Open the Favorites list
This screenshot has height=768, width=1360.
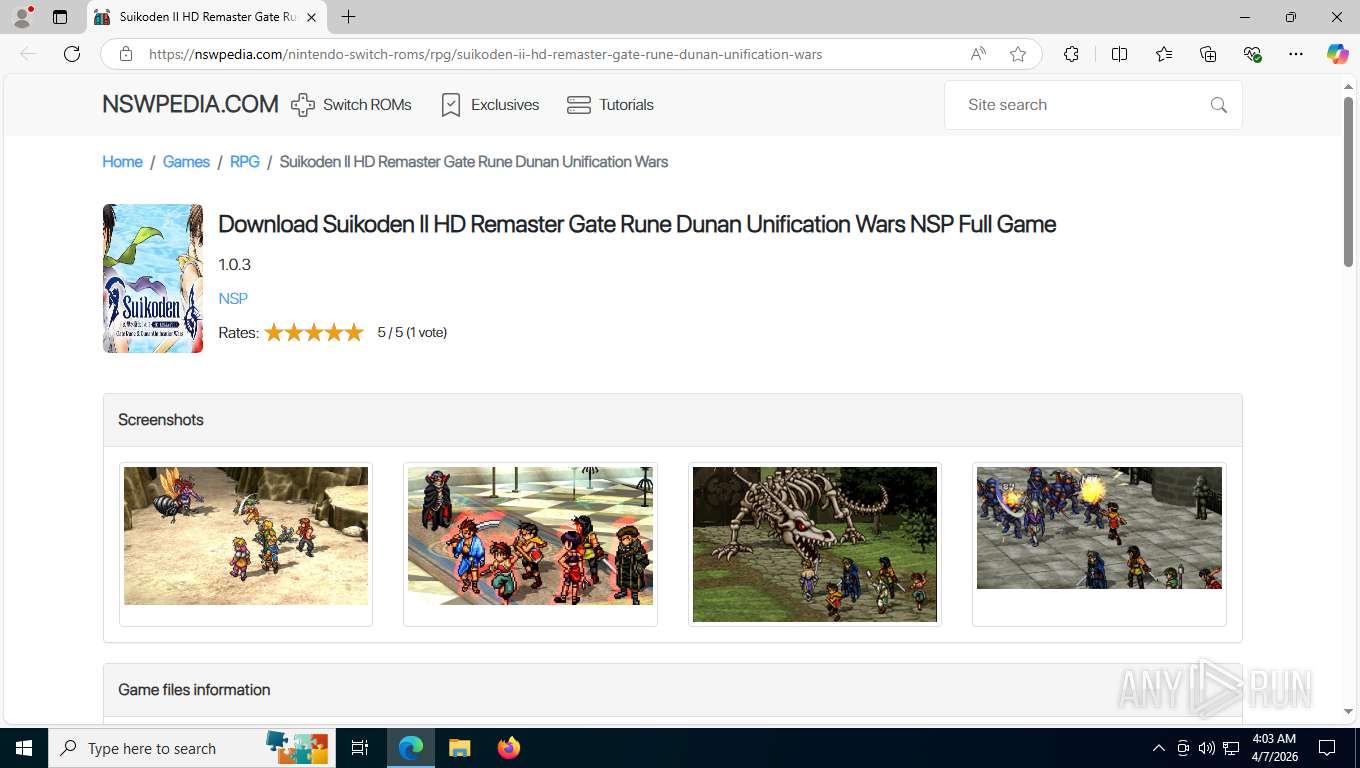point(1164,54)
